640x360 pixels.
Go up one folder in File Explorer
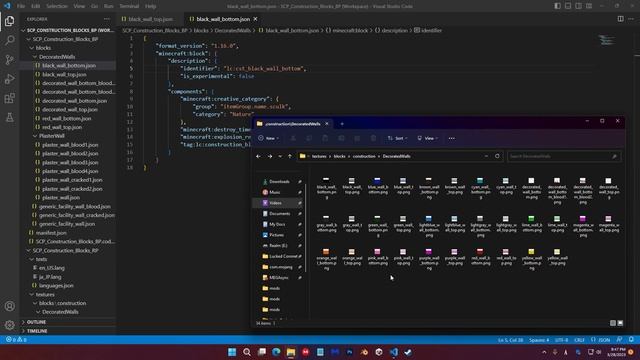(290, 156)
